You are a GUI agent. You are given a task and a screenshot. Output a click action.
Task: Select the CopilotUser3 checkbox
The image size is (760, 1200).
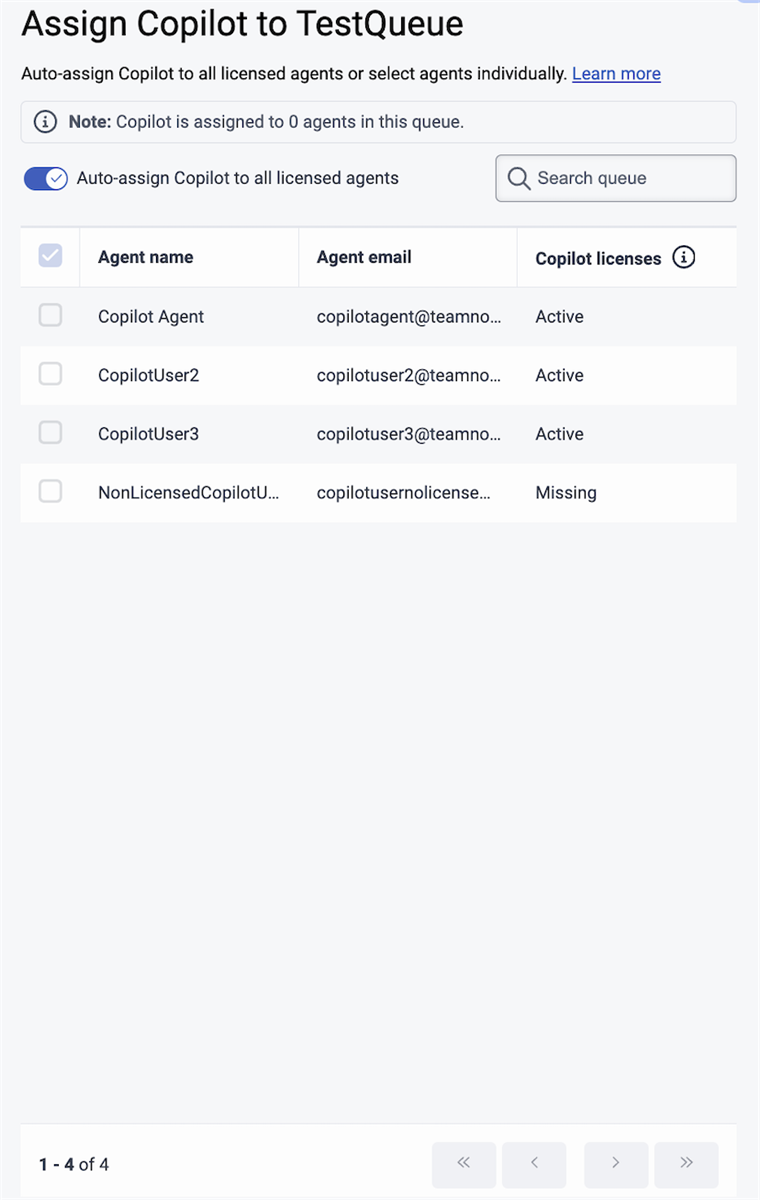(50, 434)
